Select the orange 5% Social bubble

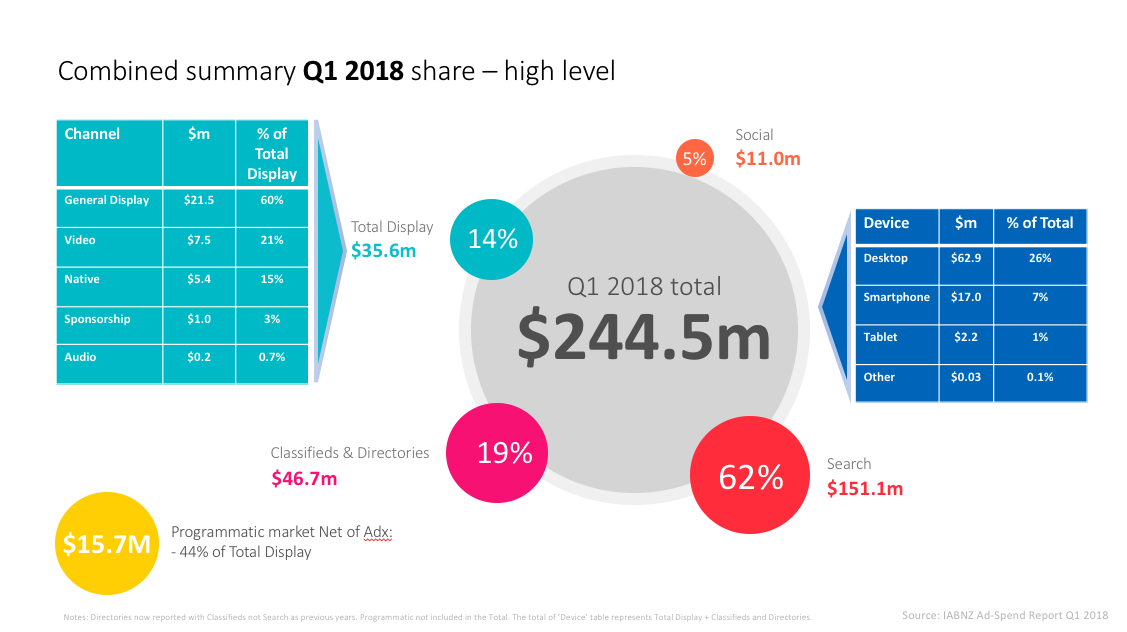(694, 158)
